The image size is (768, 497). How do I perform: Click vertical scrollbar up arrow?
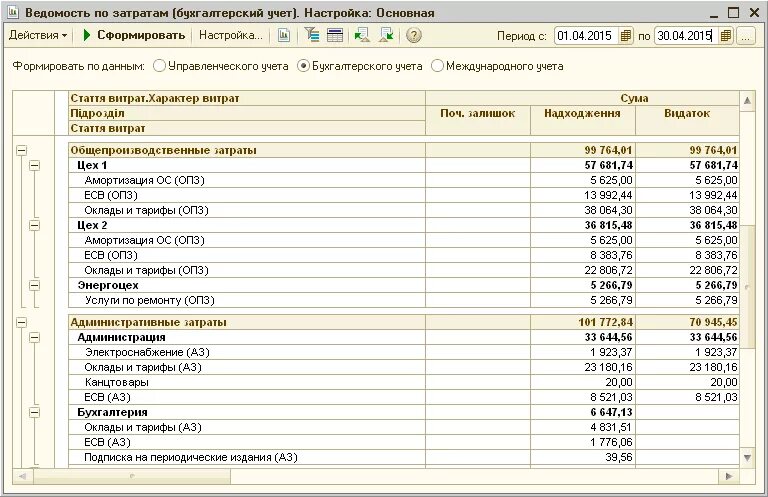tap(747, 101)
